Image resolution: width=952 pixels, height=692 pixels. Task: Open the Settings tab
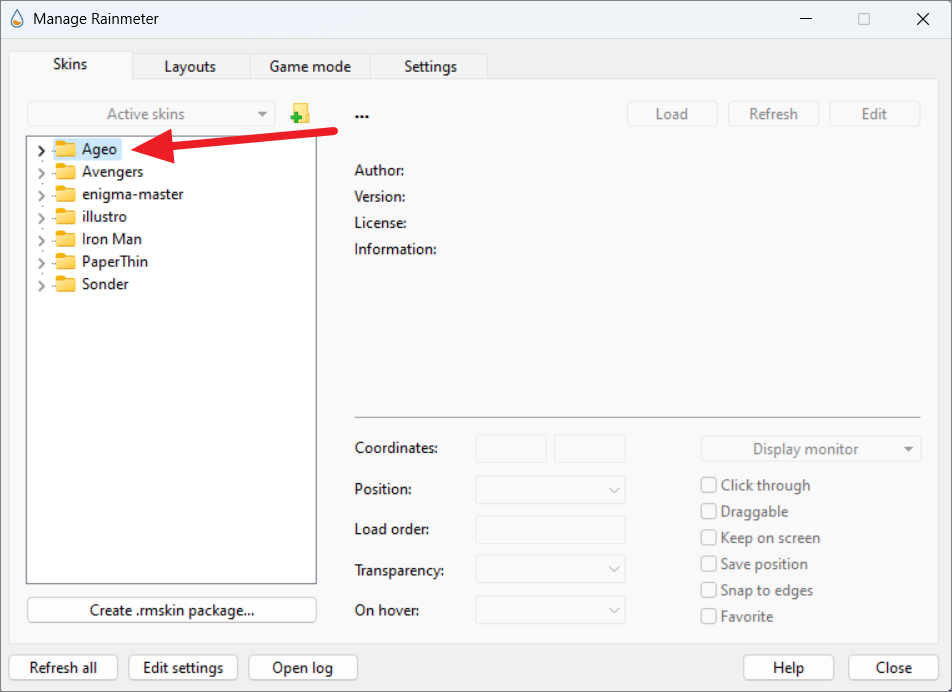pos(430,67)
